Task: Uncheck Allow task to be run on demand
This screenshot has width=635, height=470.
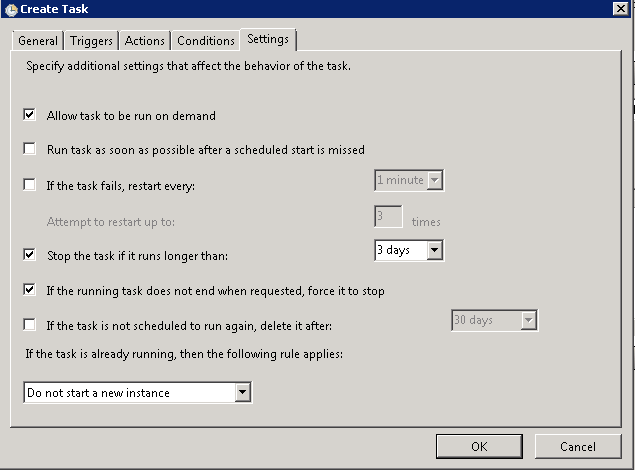Action: tap(30, 116)
